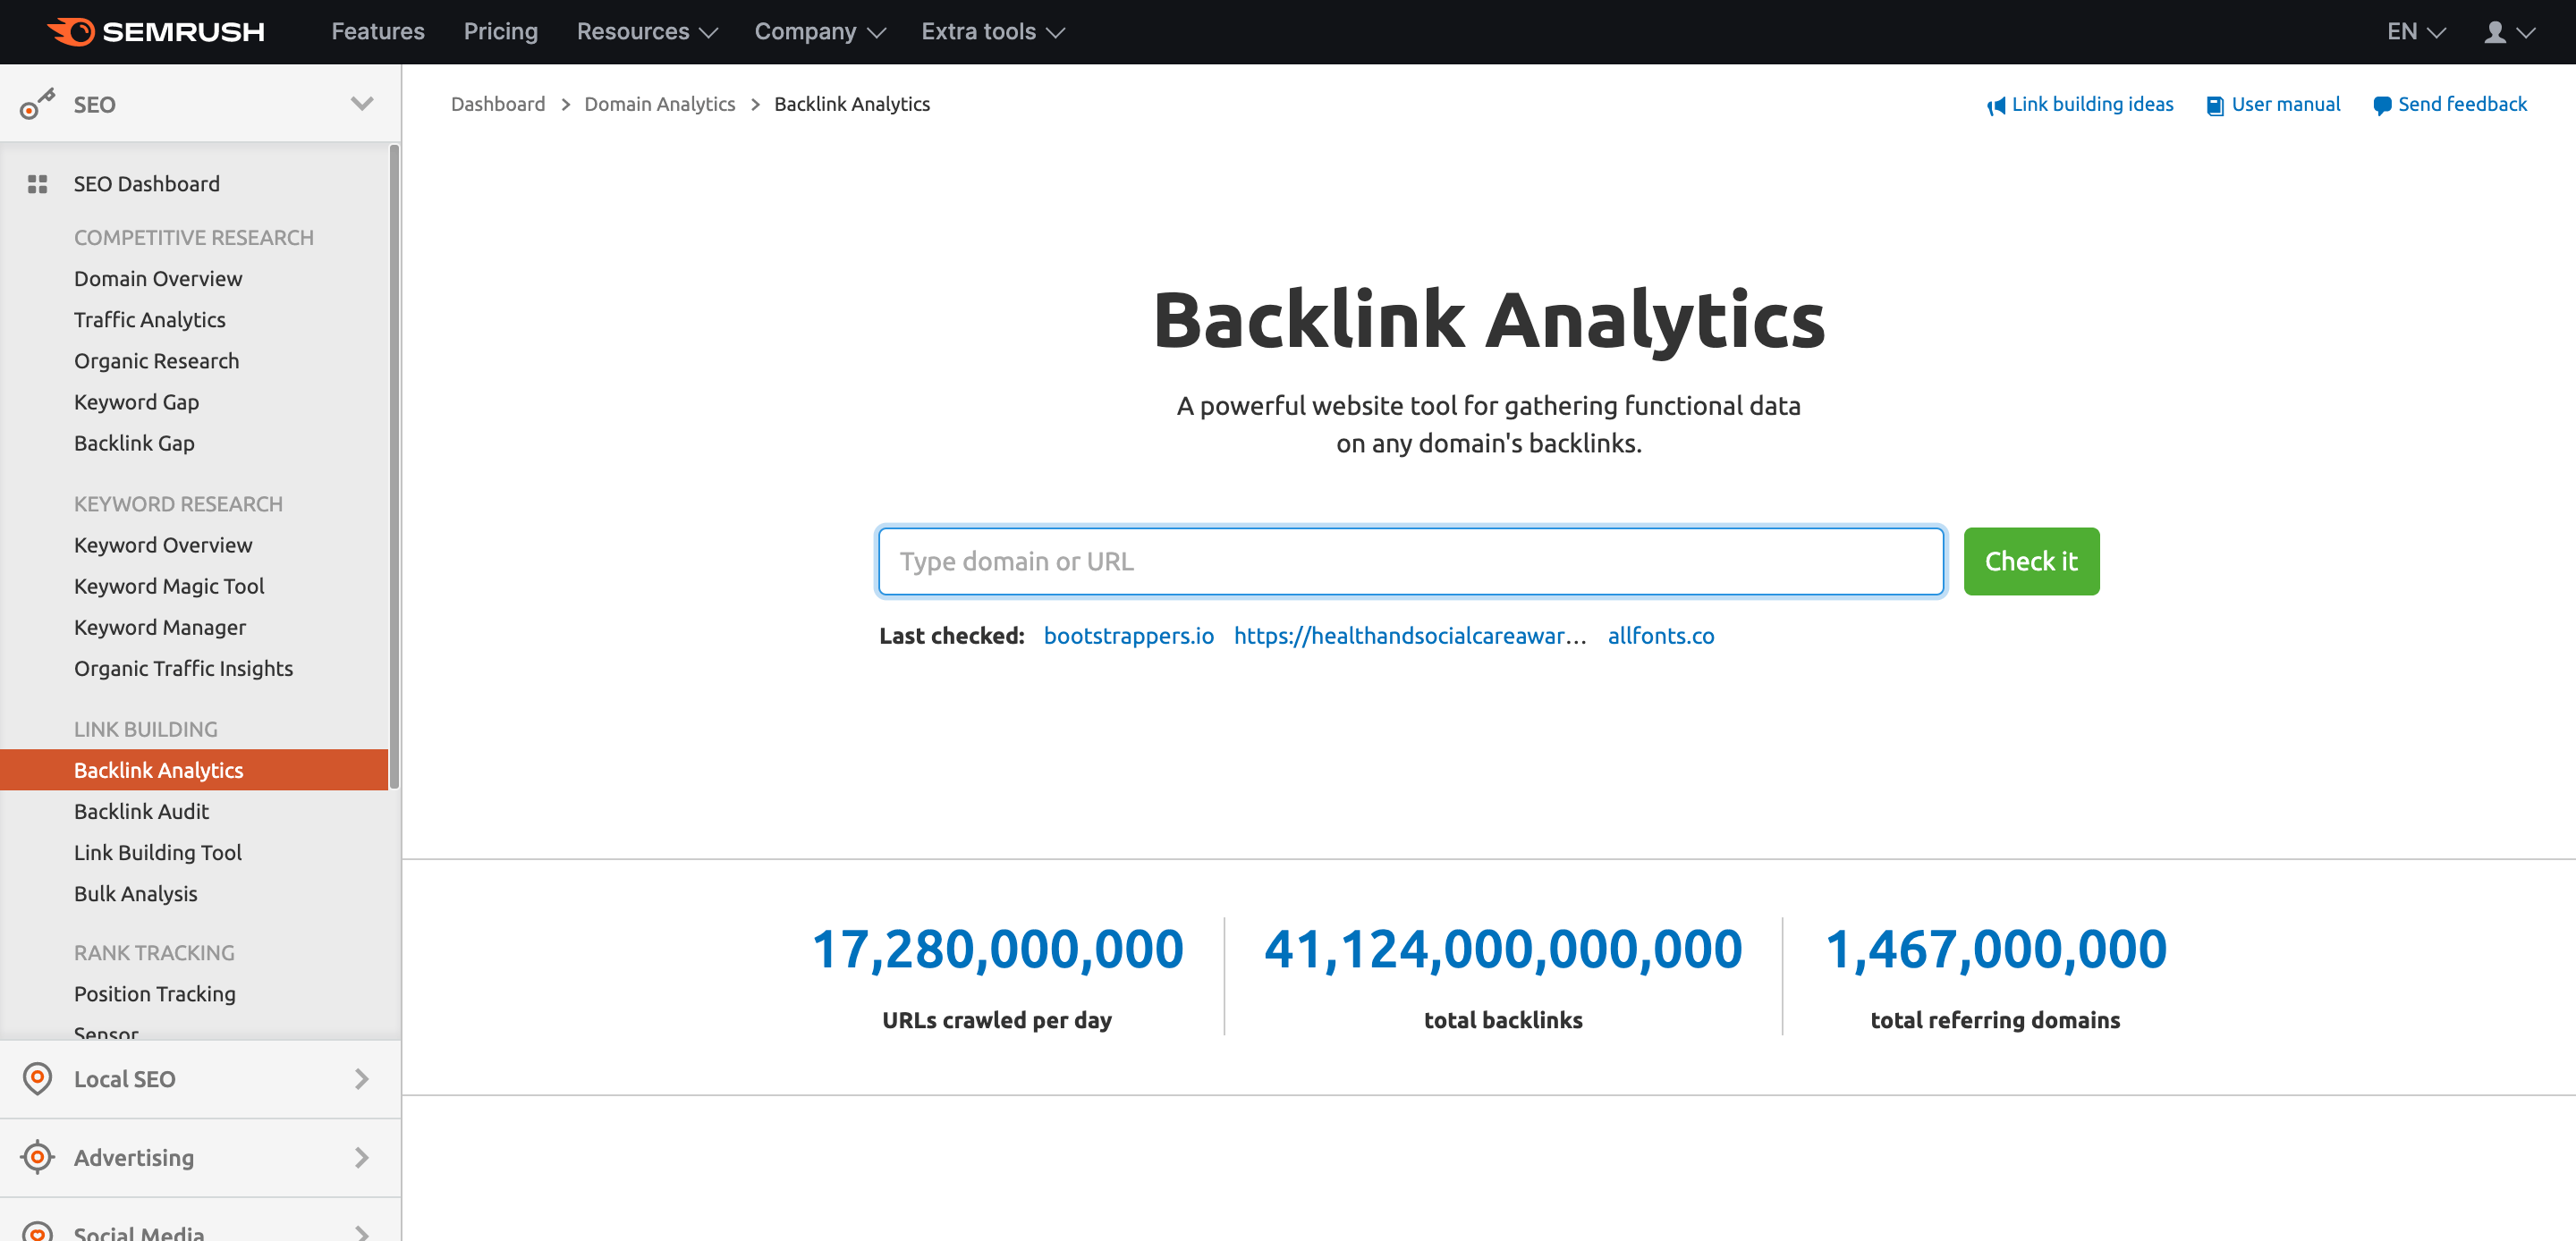Screen dimensions: 2576x1241
Task: Click the 17,280,000,000 URLs crawled figure
Action: 997,949
